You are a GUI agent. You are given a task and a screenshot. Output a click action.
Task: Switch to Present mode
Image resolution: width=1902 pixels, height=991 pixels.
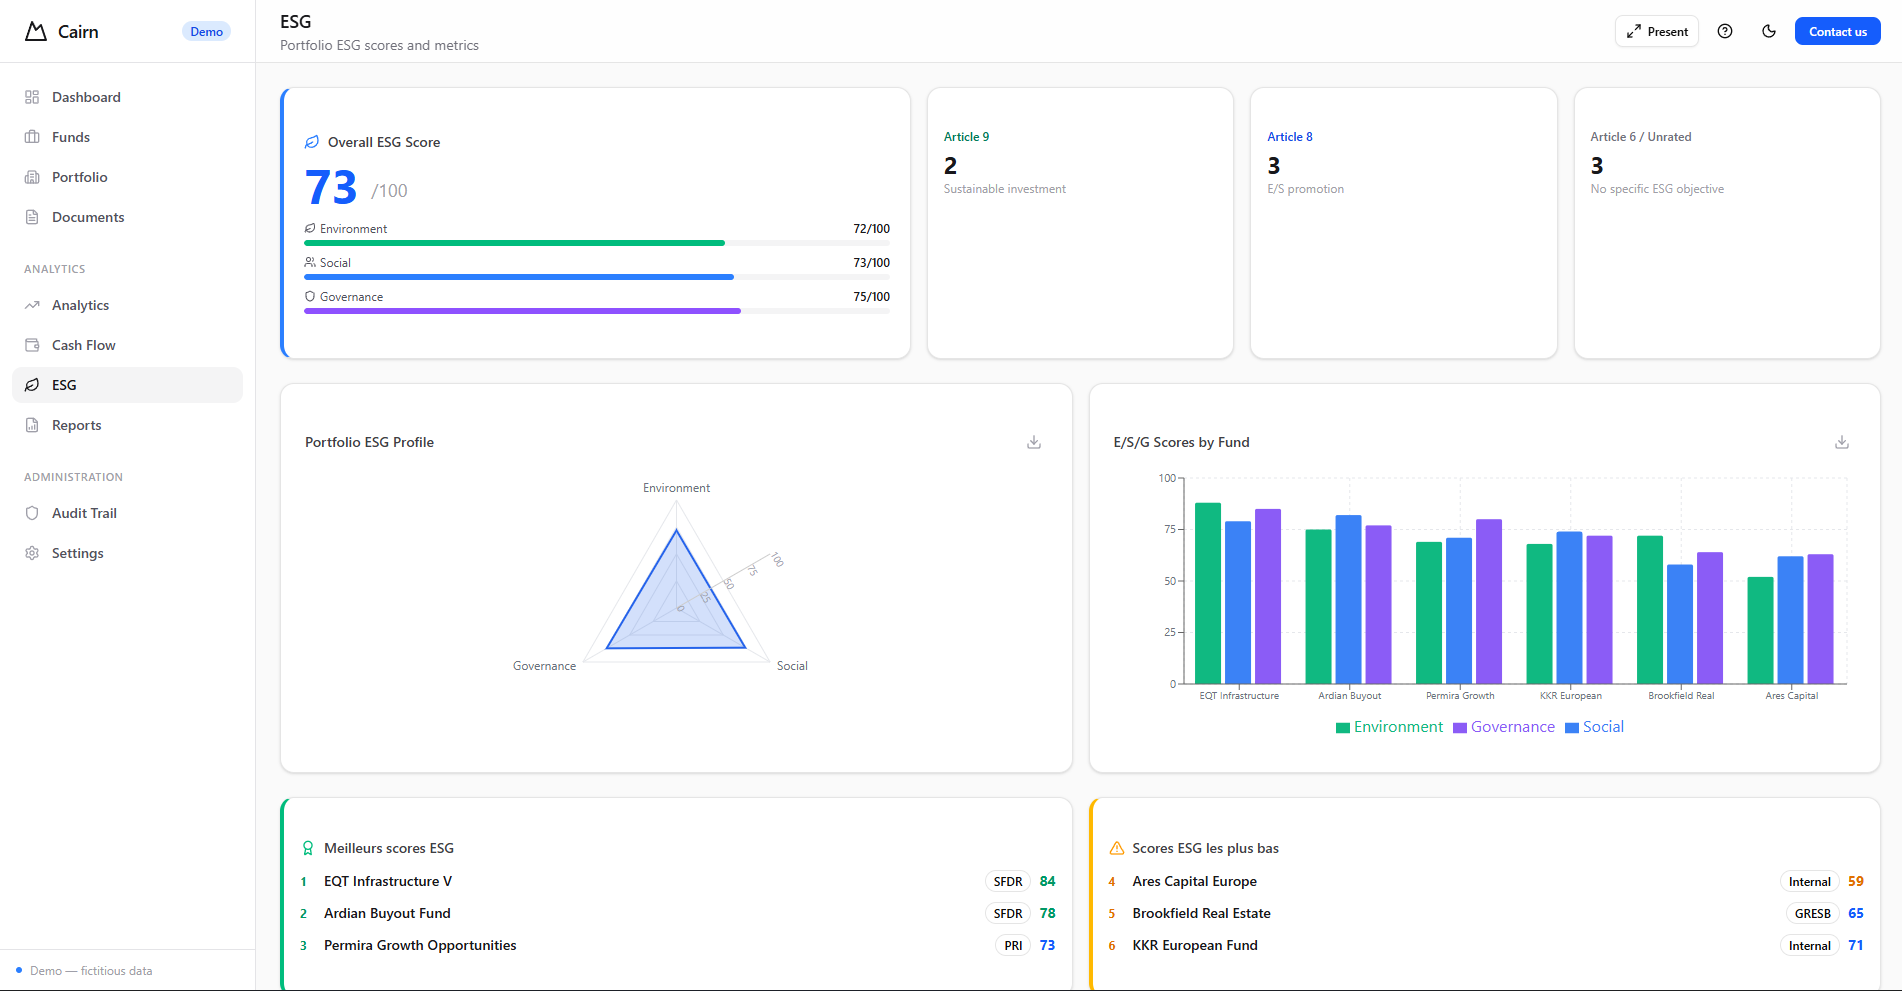(1656, 31)
